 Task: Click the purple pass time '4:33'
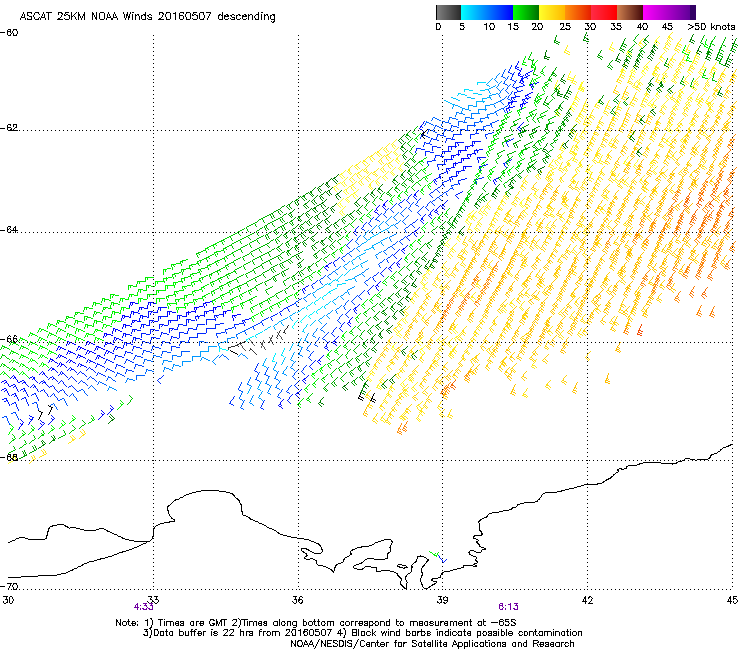(x=143, y=607)
